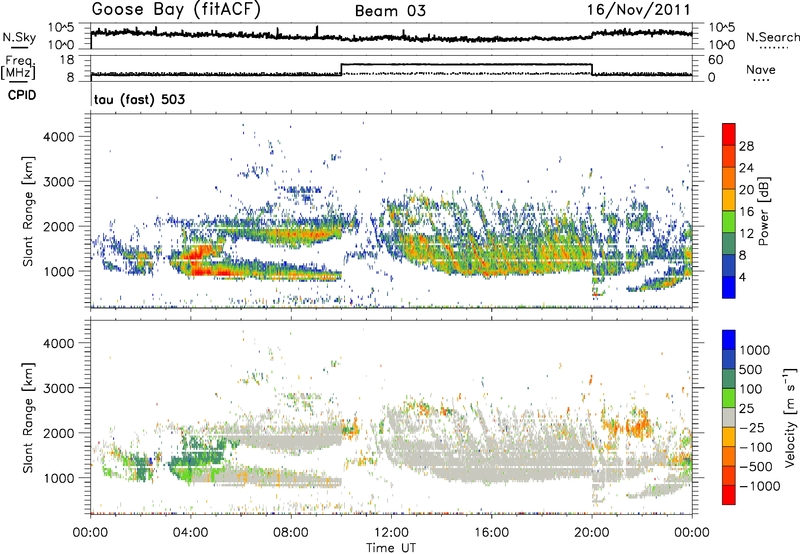Click the "Freq. [MHz]" axis label
The height and width of the screenshot is (554, 800).
[x=18, y=68]
